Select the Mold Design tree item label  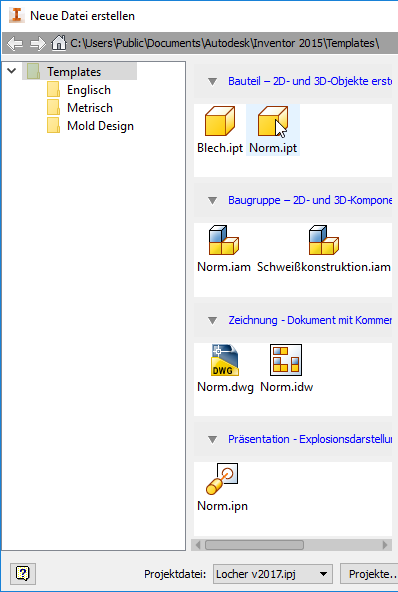click(x=100, y=126)
